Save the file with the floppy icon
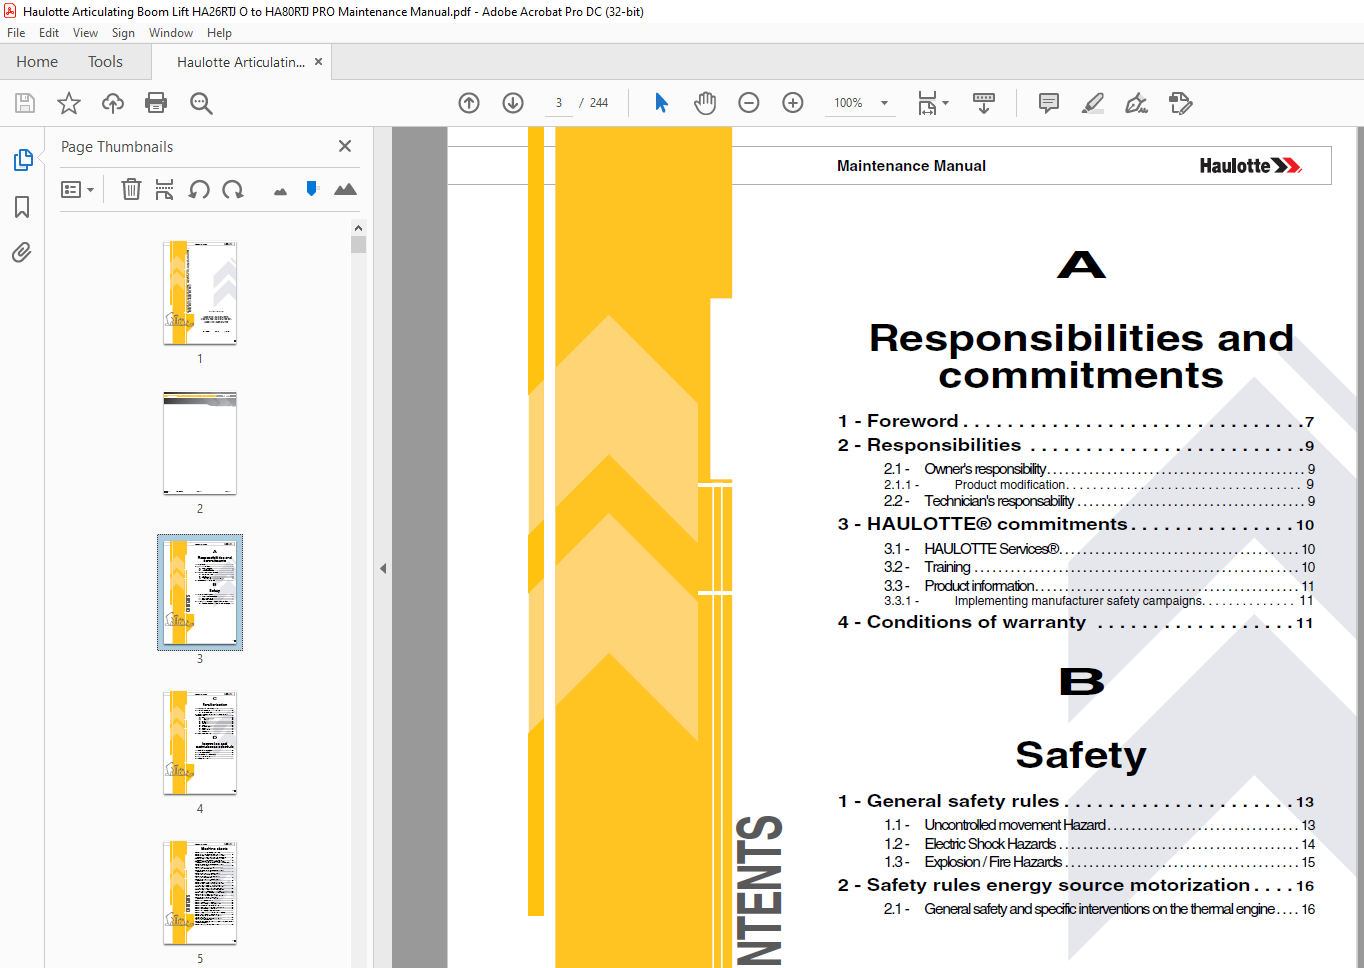The width and height of the screenshot is (1364, 968). click(25, 103)
